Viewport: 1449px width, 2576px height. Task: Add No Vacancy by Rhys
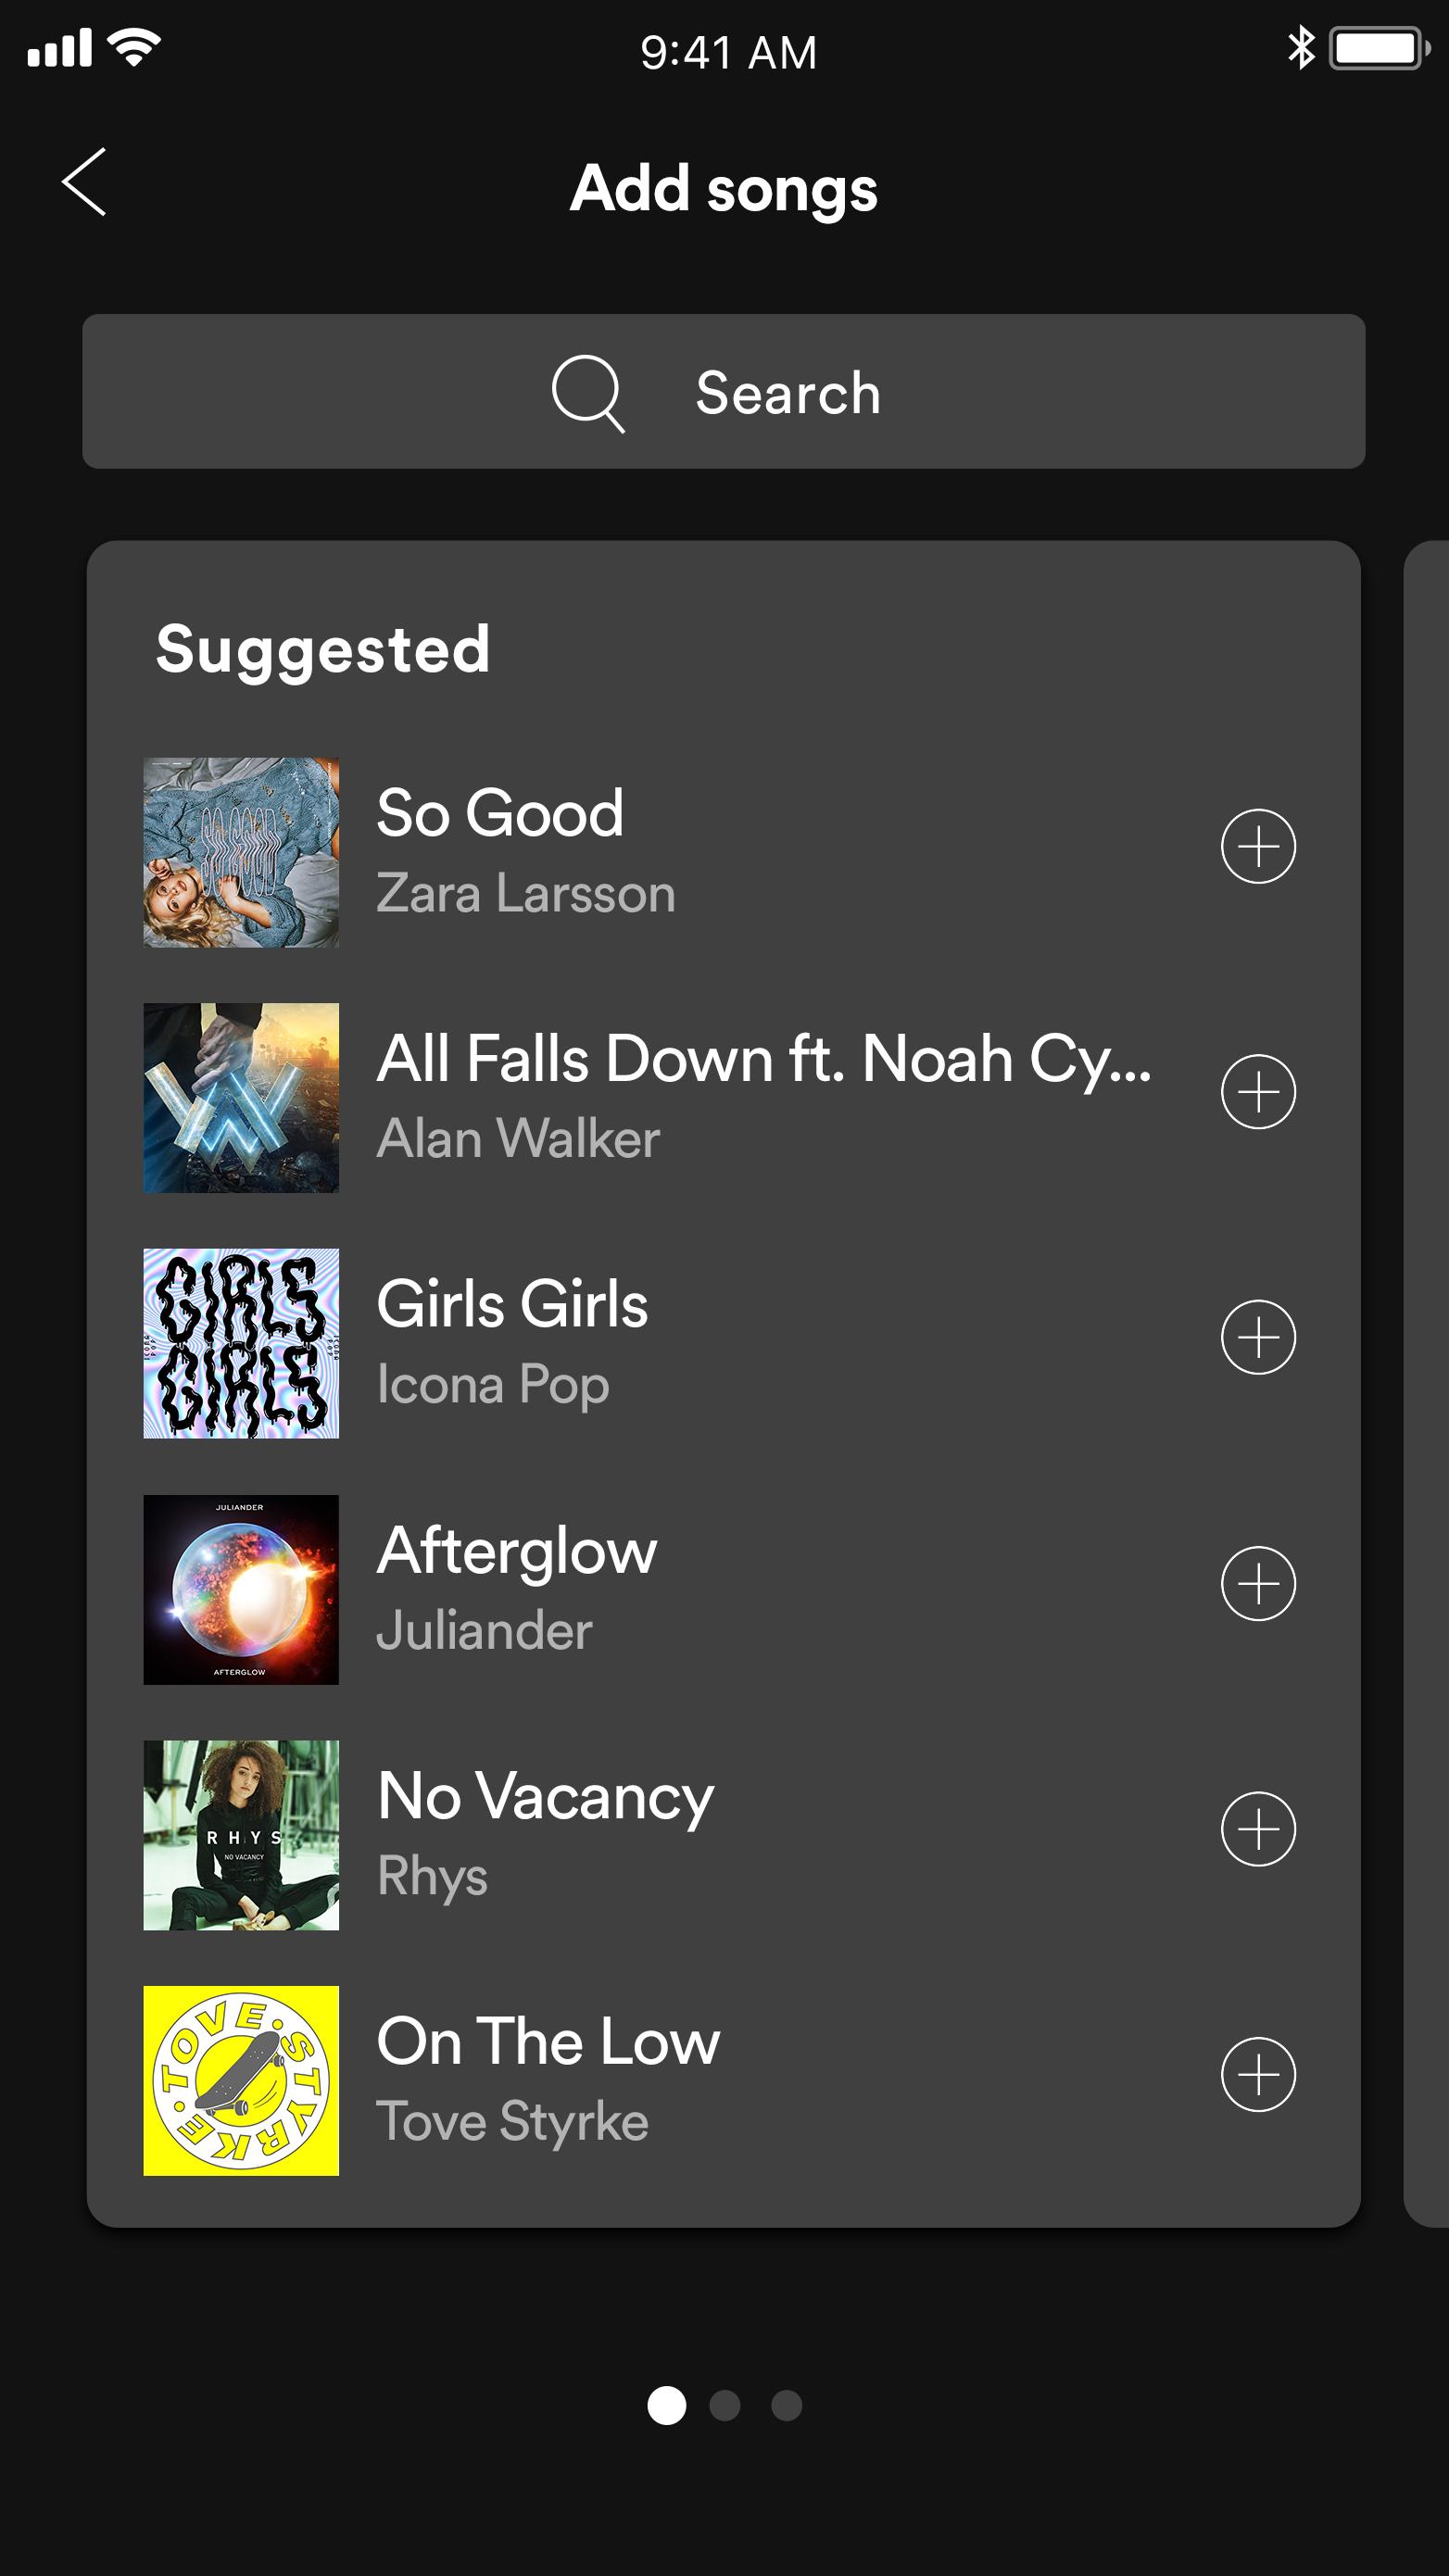point(1257,1829)
